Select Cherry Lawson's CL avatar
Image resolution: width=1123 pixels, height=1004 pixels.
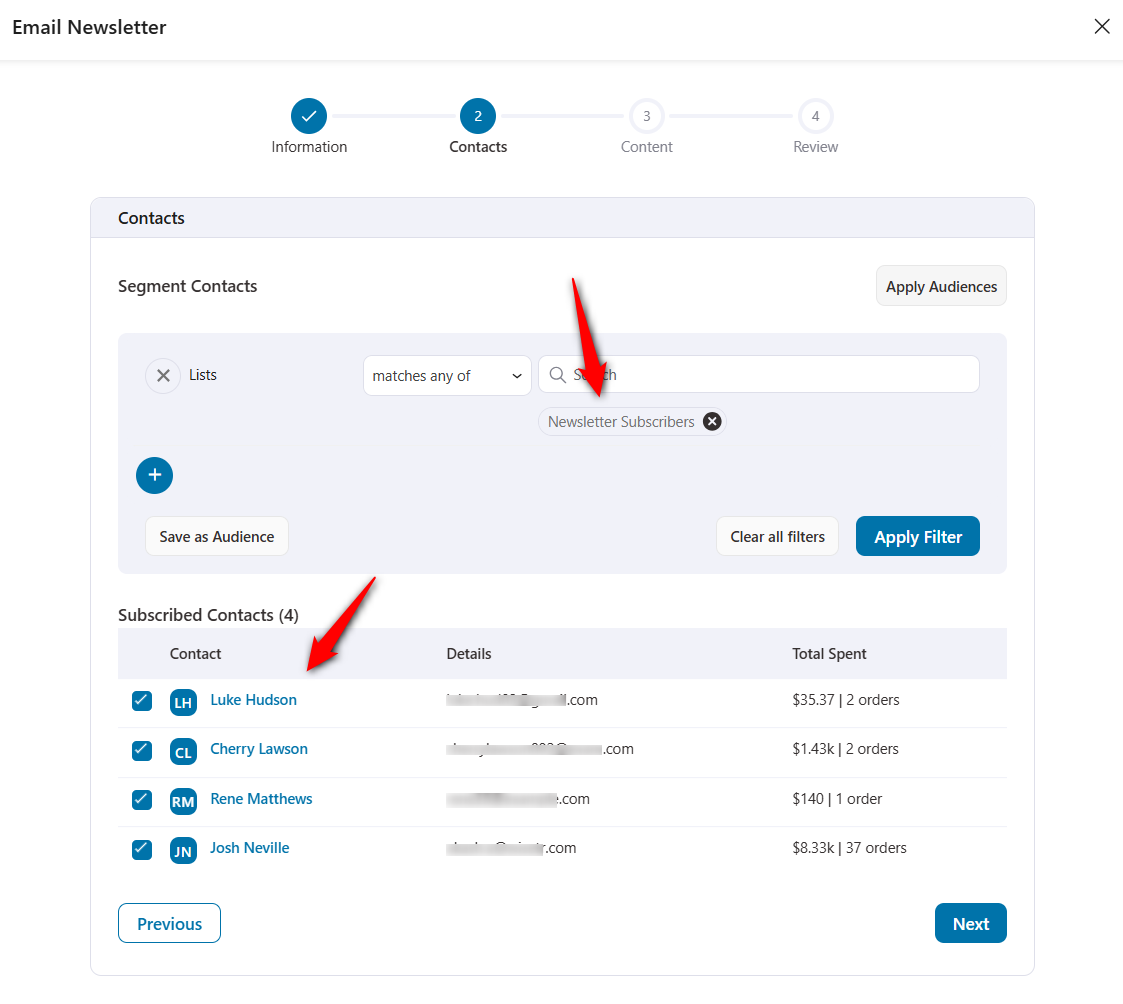(183, 751)
